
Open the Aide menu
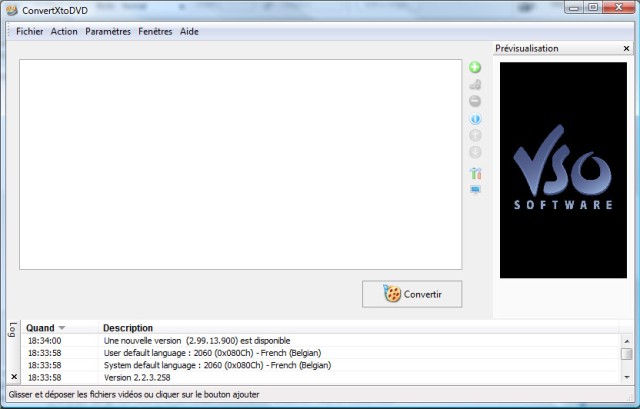189,31
